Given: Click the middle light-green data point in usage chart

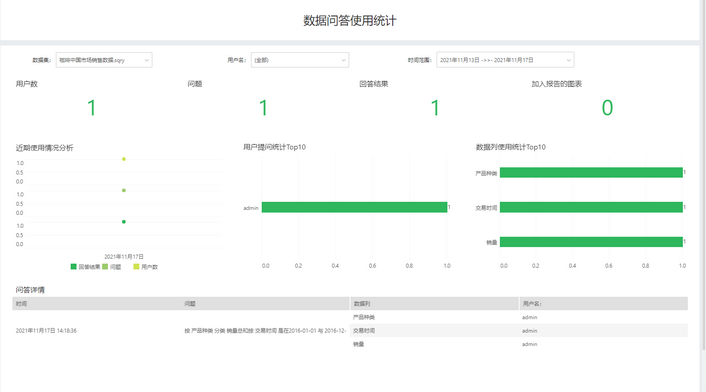Looking at the screenshot, I should point(124,190).
